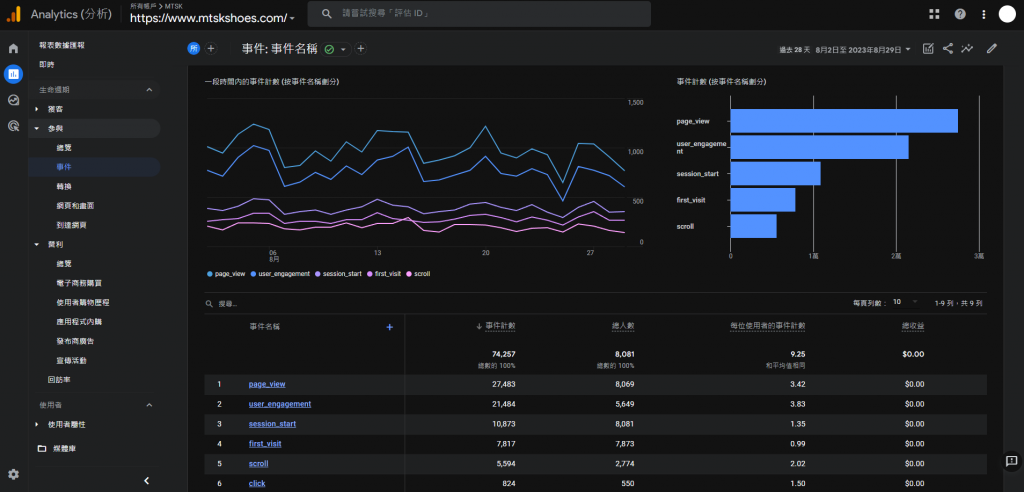Open the session_start link in the table

(x=272, y=424)
